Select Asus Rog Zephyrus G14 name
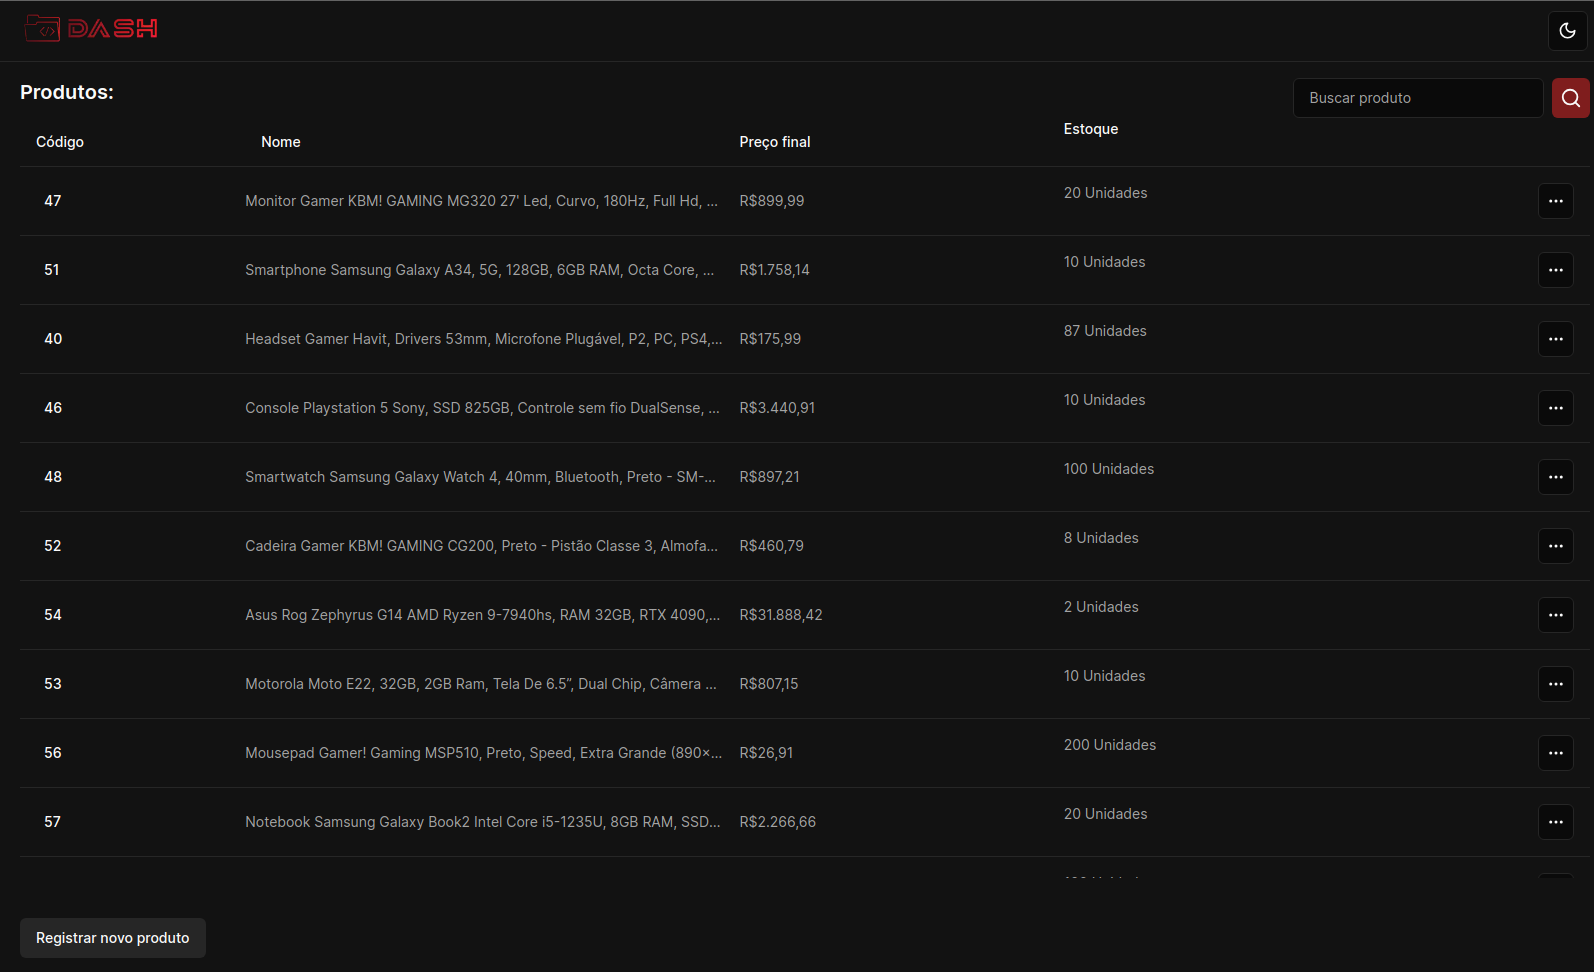1594x972 pixels. click(x=483, y=615)
